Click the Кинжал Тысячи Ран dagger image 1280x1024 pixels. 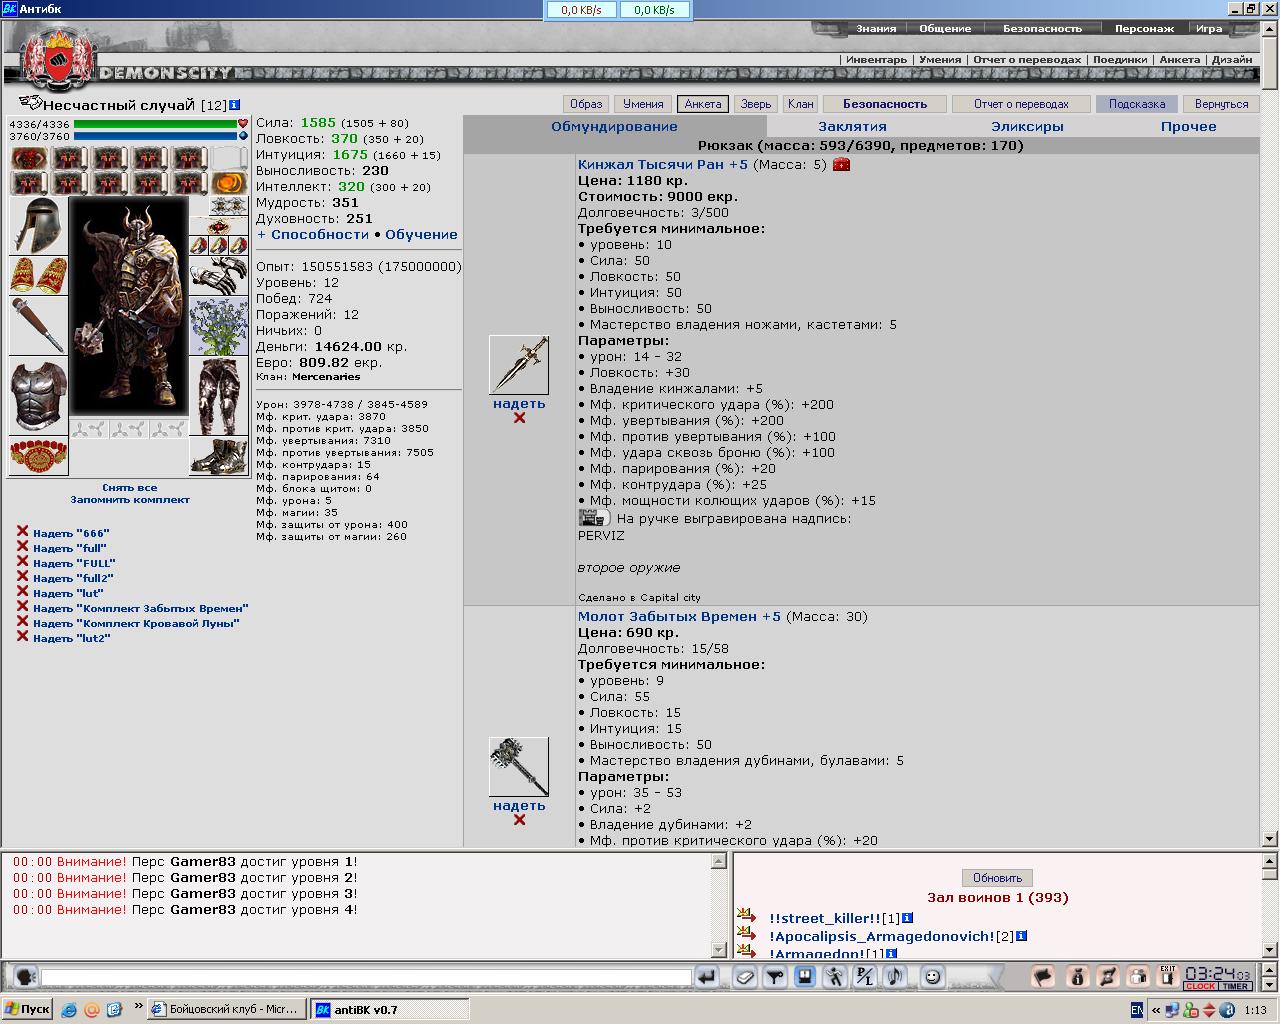(x=519, y=365)
